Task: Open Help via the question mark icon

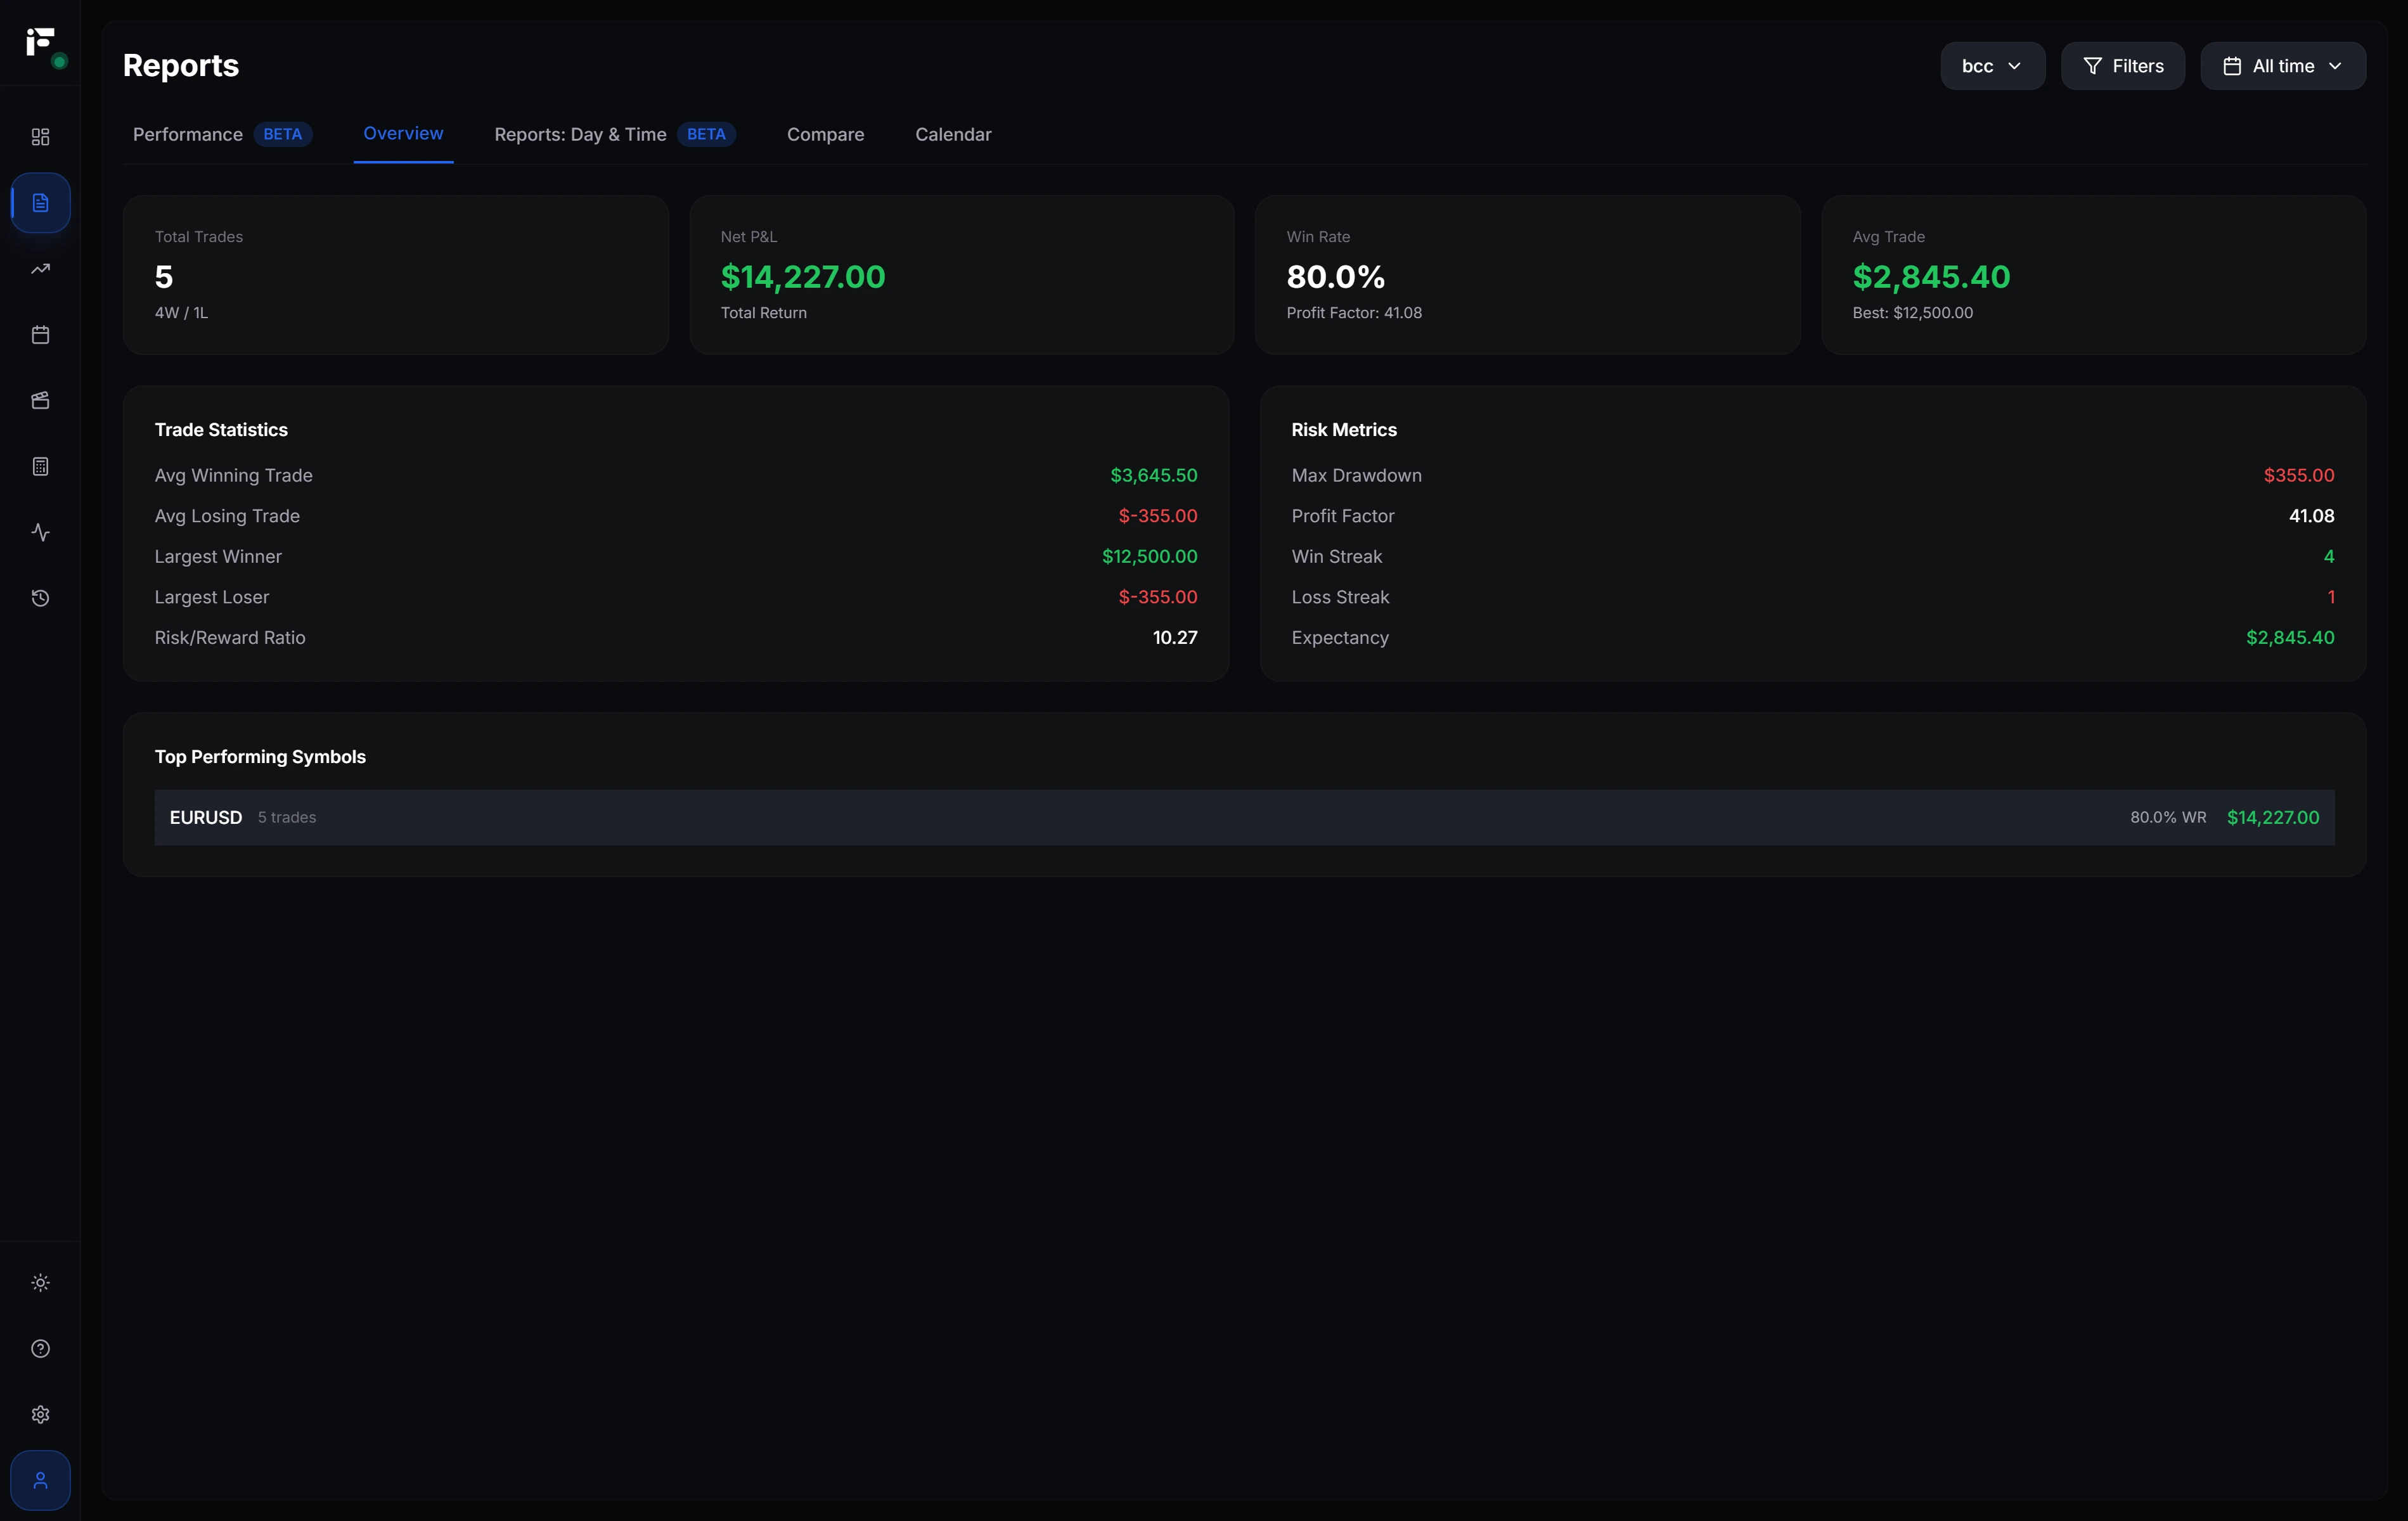Action: [x=40, y=1348]
